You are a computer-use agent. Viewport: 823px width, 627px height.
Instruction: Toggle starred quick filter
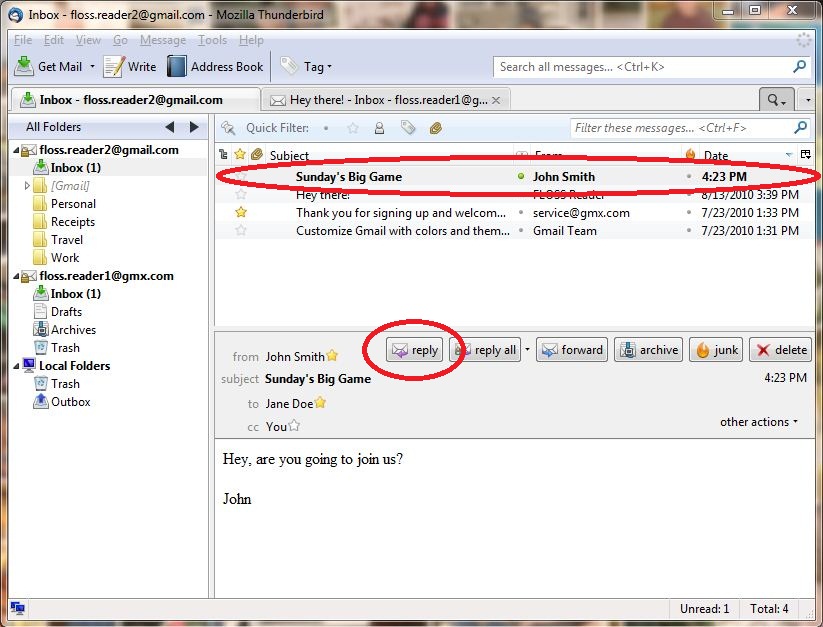(352, 128)
